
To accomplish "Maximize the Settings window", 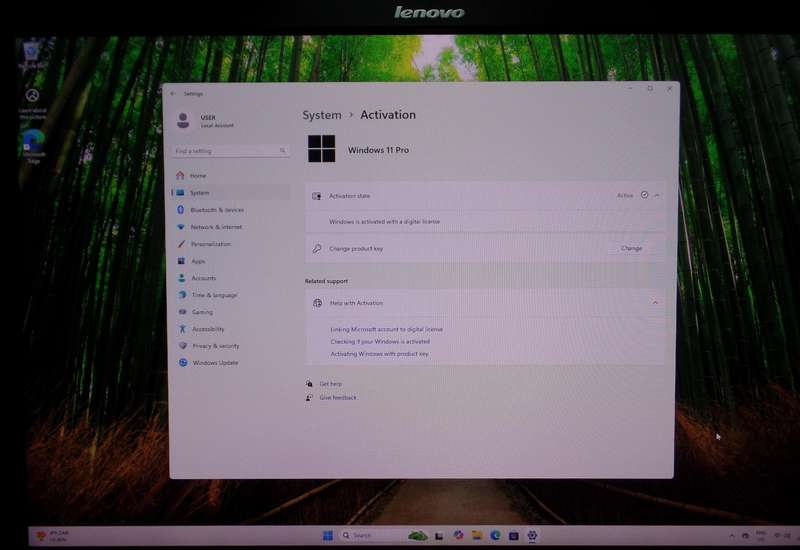I will (x=650, y=88).
